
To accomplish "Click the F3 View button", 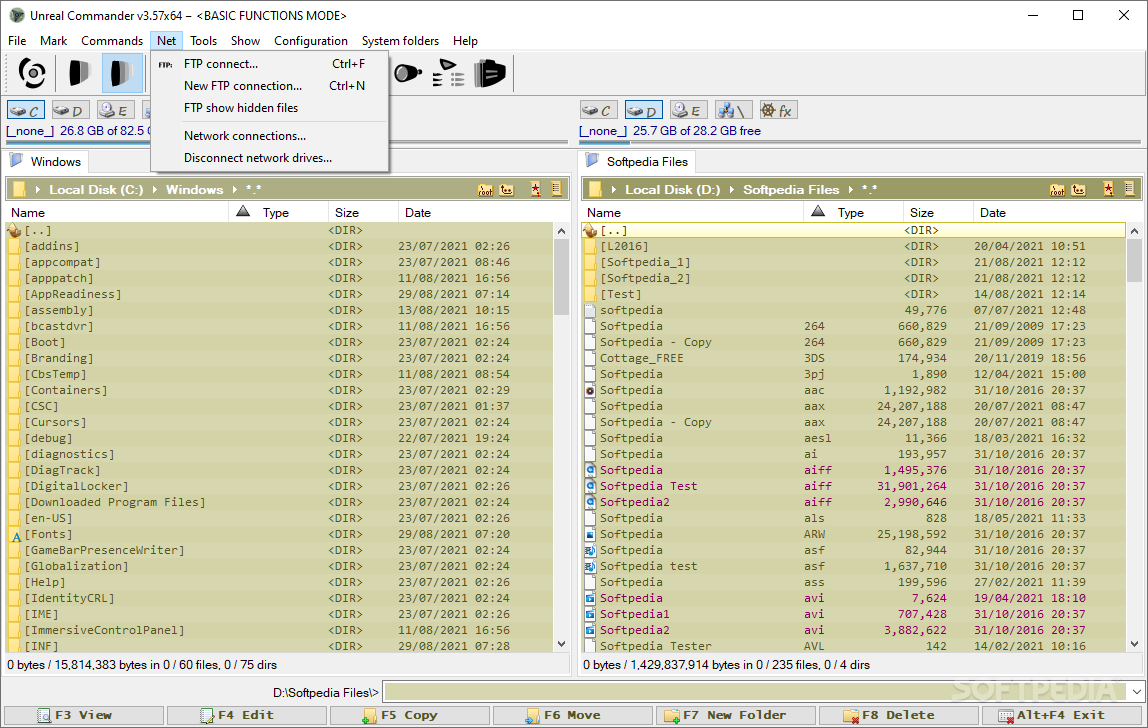I will coord(83,715).
